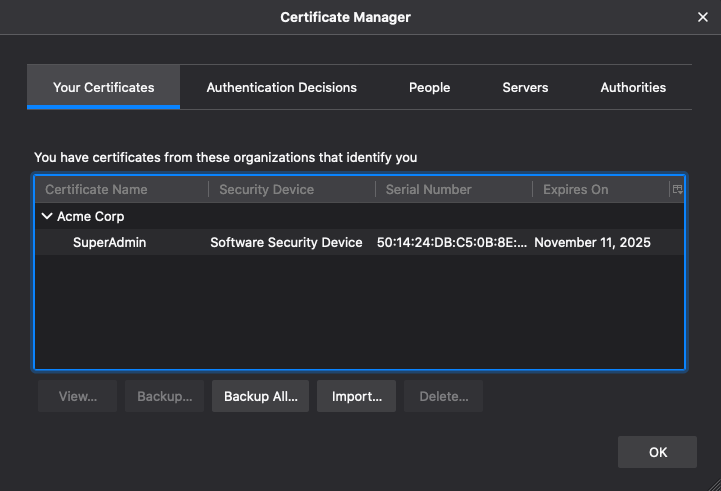Select the SuperAdmin certificate row
This screenshot has width=721, height=491.
(x=110, y=242)
